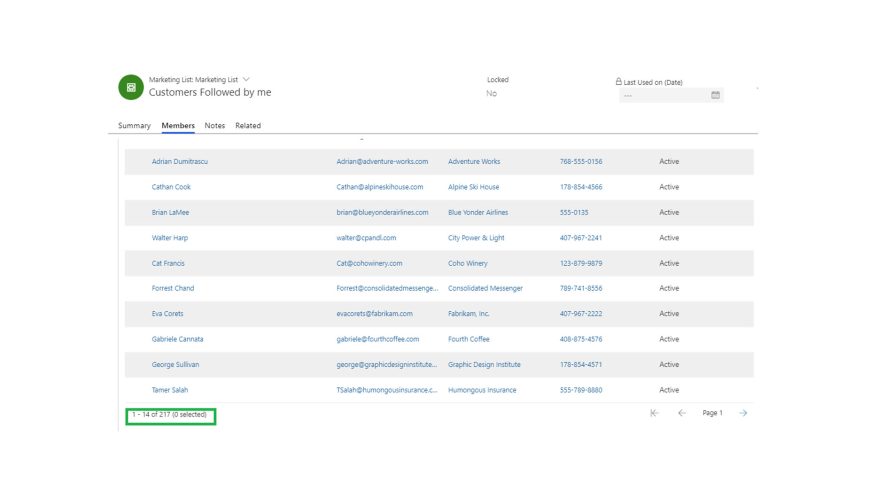The width and height of the screenshot is (869, 483).
Task: Click email Cathan@alpineskihouse.com
Action: pyautogui.click(x=380, y=187)
